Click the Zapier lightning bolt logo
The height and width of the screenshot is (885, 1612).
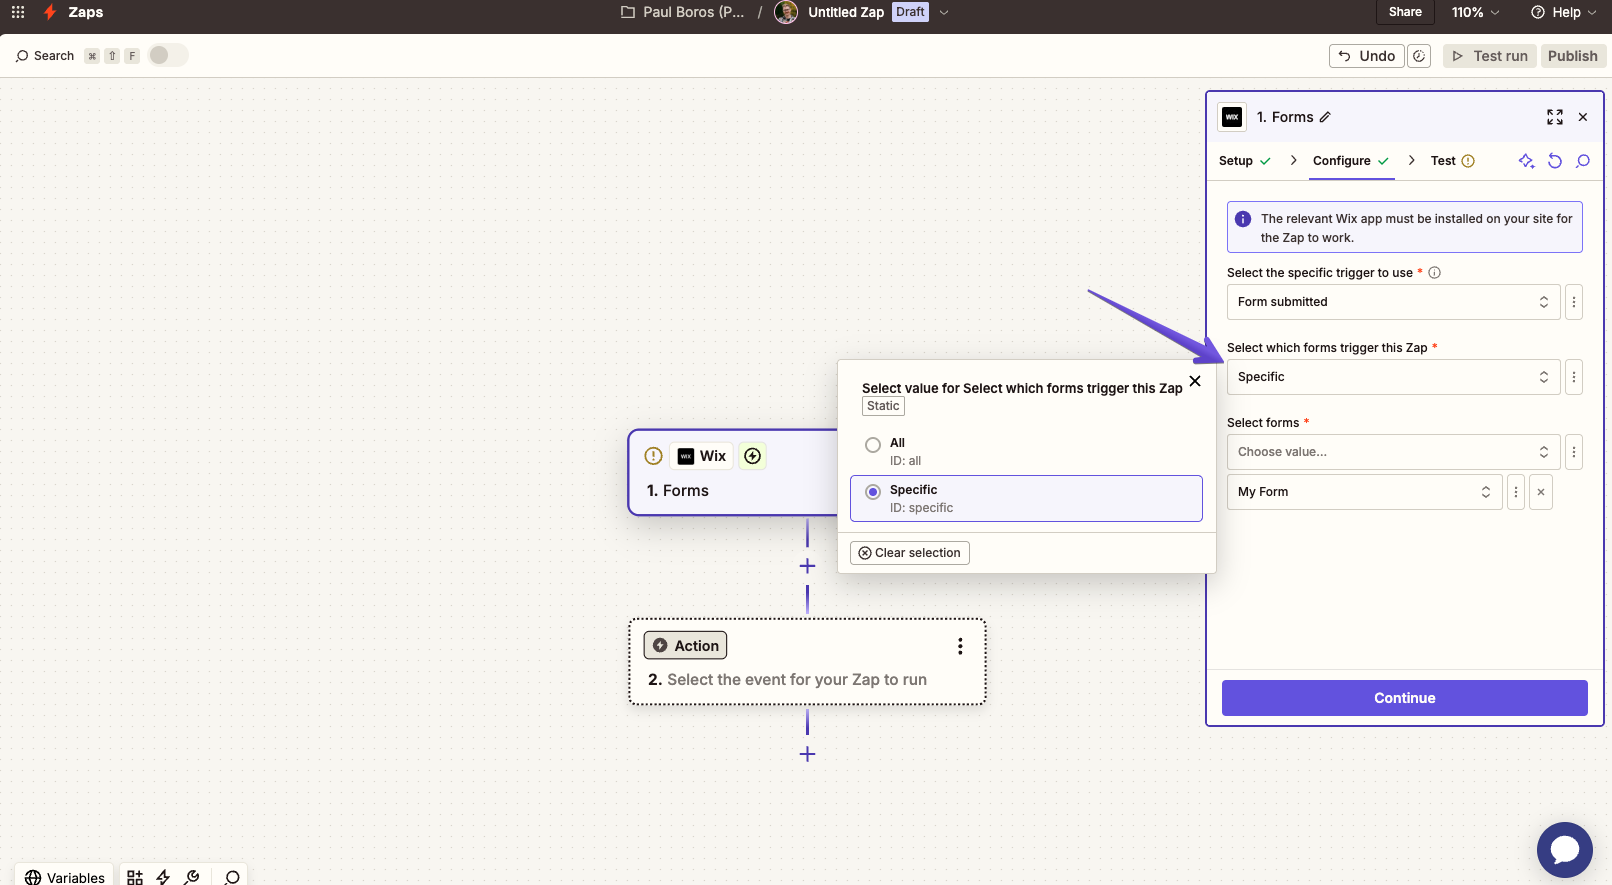[50, 12]
